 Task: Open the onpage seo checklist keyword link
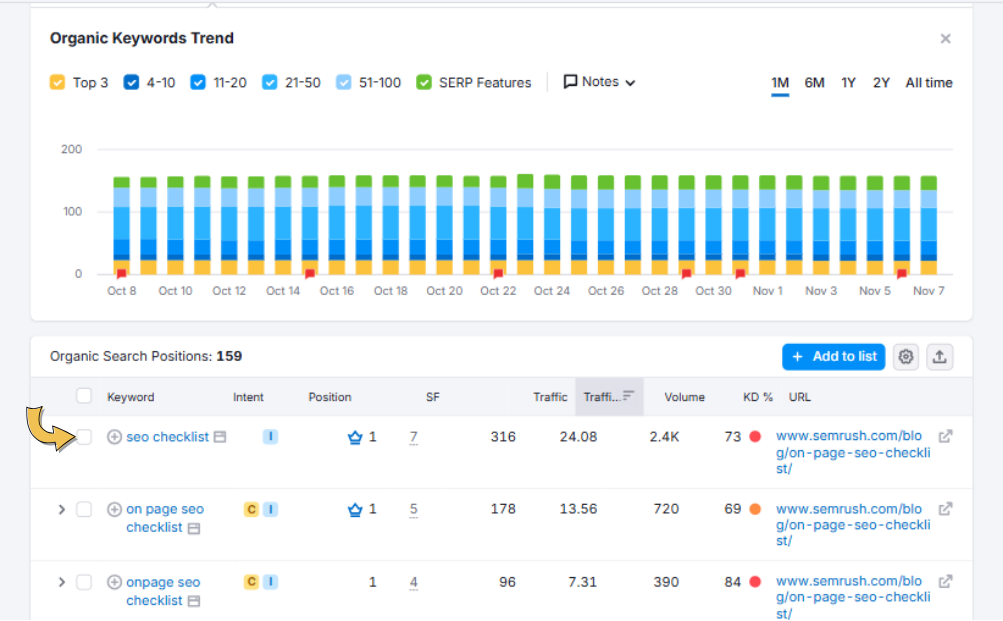point(162,591)
